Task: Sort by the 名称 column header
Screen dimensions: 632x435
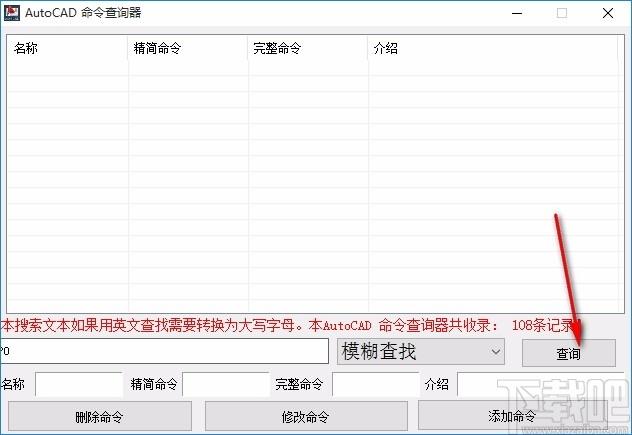Action: point(67,48)
